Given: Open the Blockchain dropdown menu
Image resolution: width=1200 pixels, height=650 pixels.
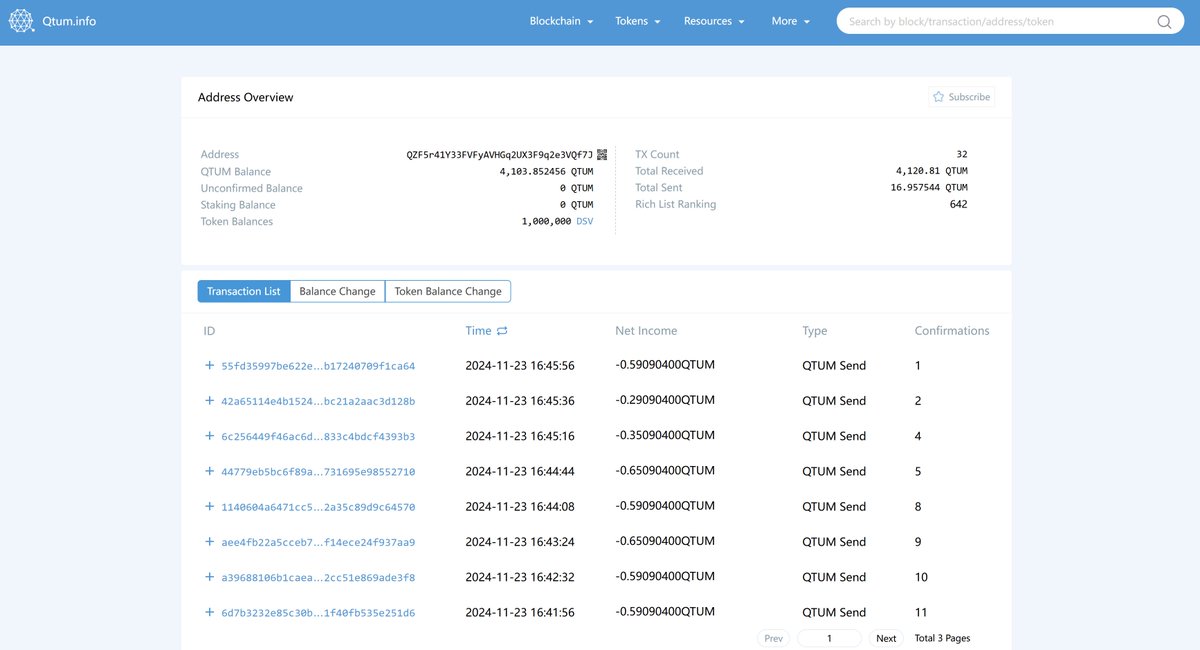Looking at the screenshot, I should 561,20.
